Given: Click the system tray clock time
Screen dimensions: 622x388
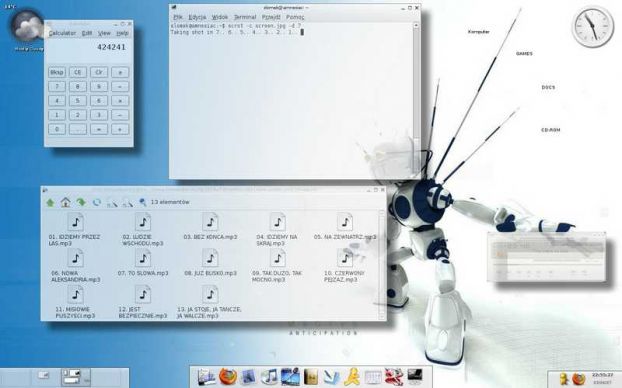Looking at the screenshot, I should 602,375.
